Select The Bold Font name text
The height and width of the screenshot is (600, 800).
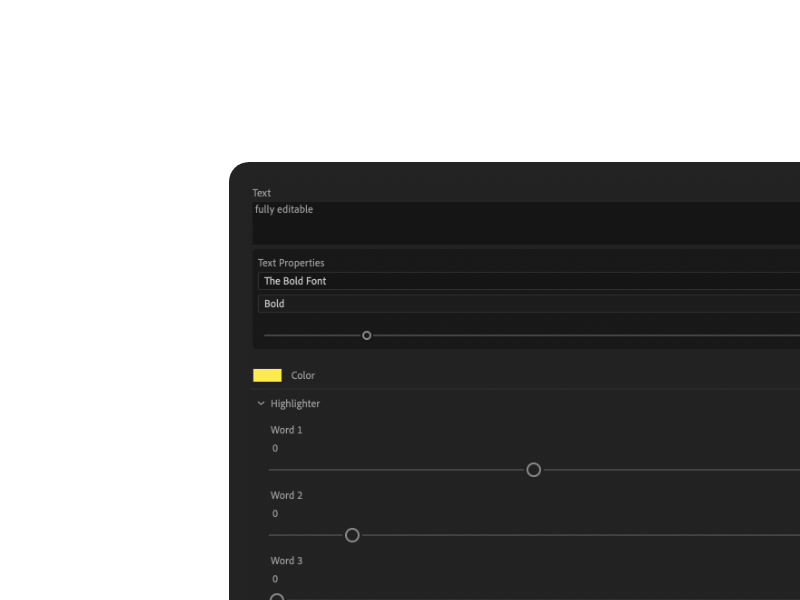click(x=294, y=281)
